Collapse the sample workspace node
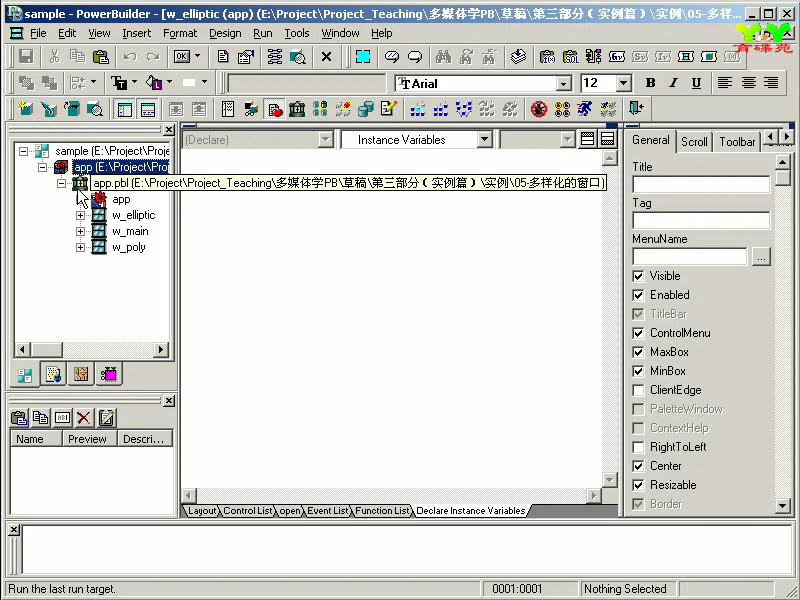Image resolution: width=800 pixels, height=600 pixels. pyautogui.click(x=23, y=151)
